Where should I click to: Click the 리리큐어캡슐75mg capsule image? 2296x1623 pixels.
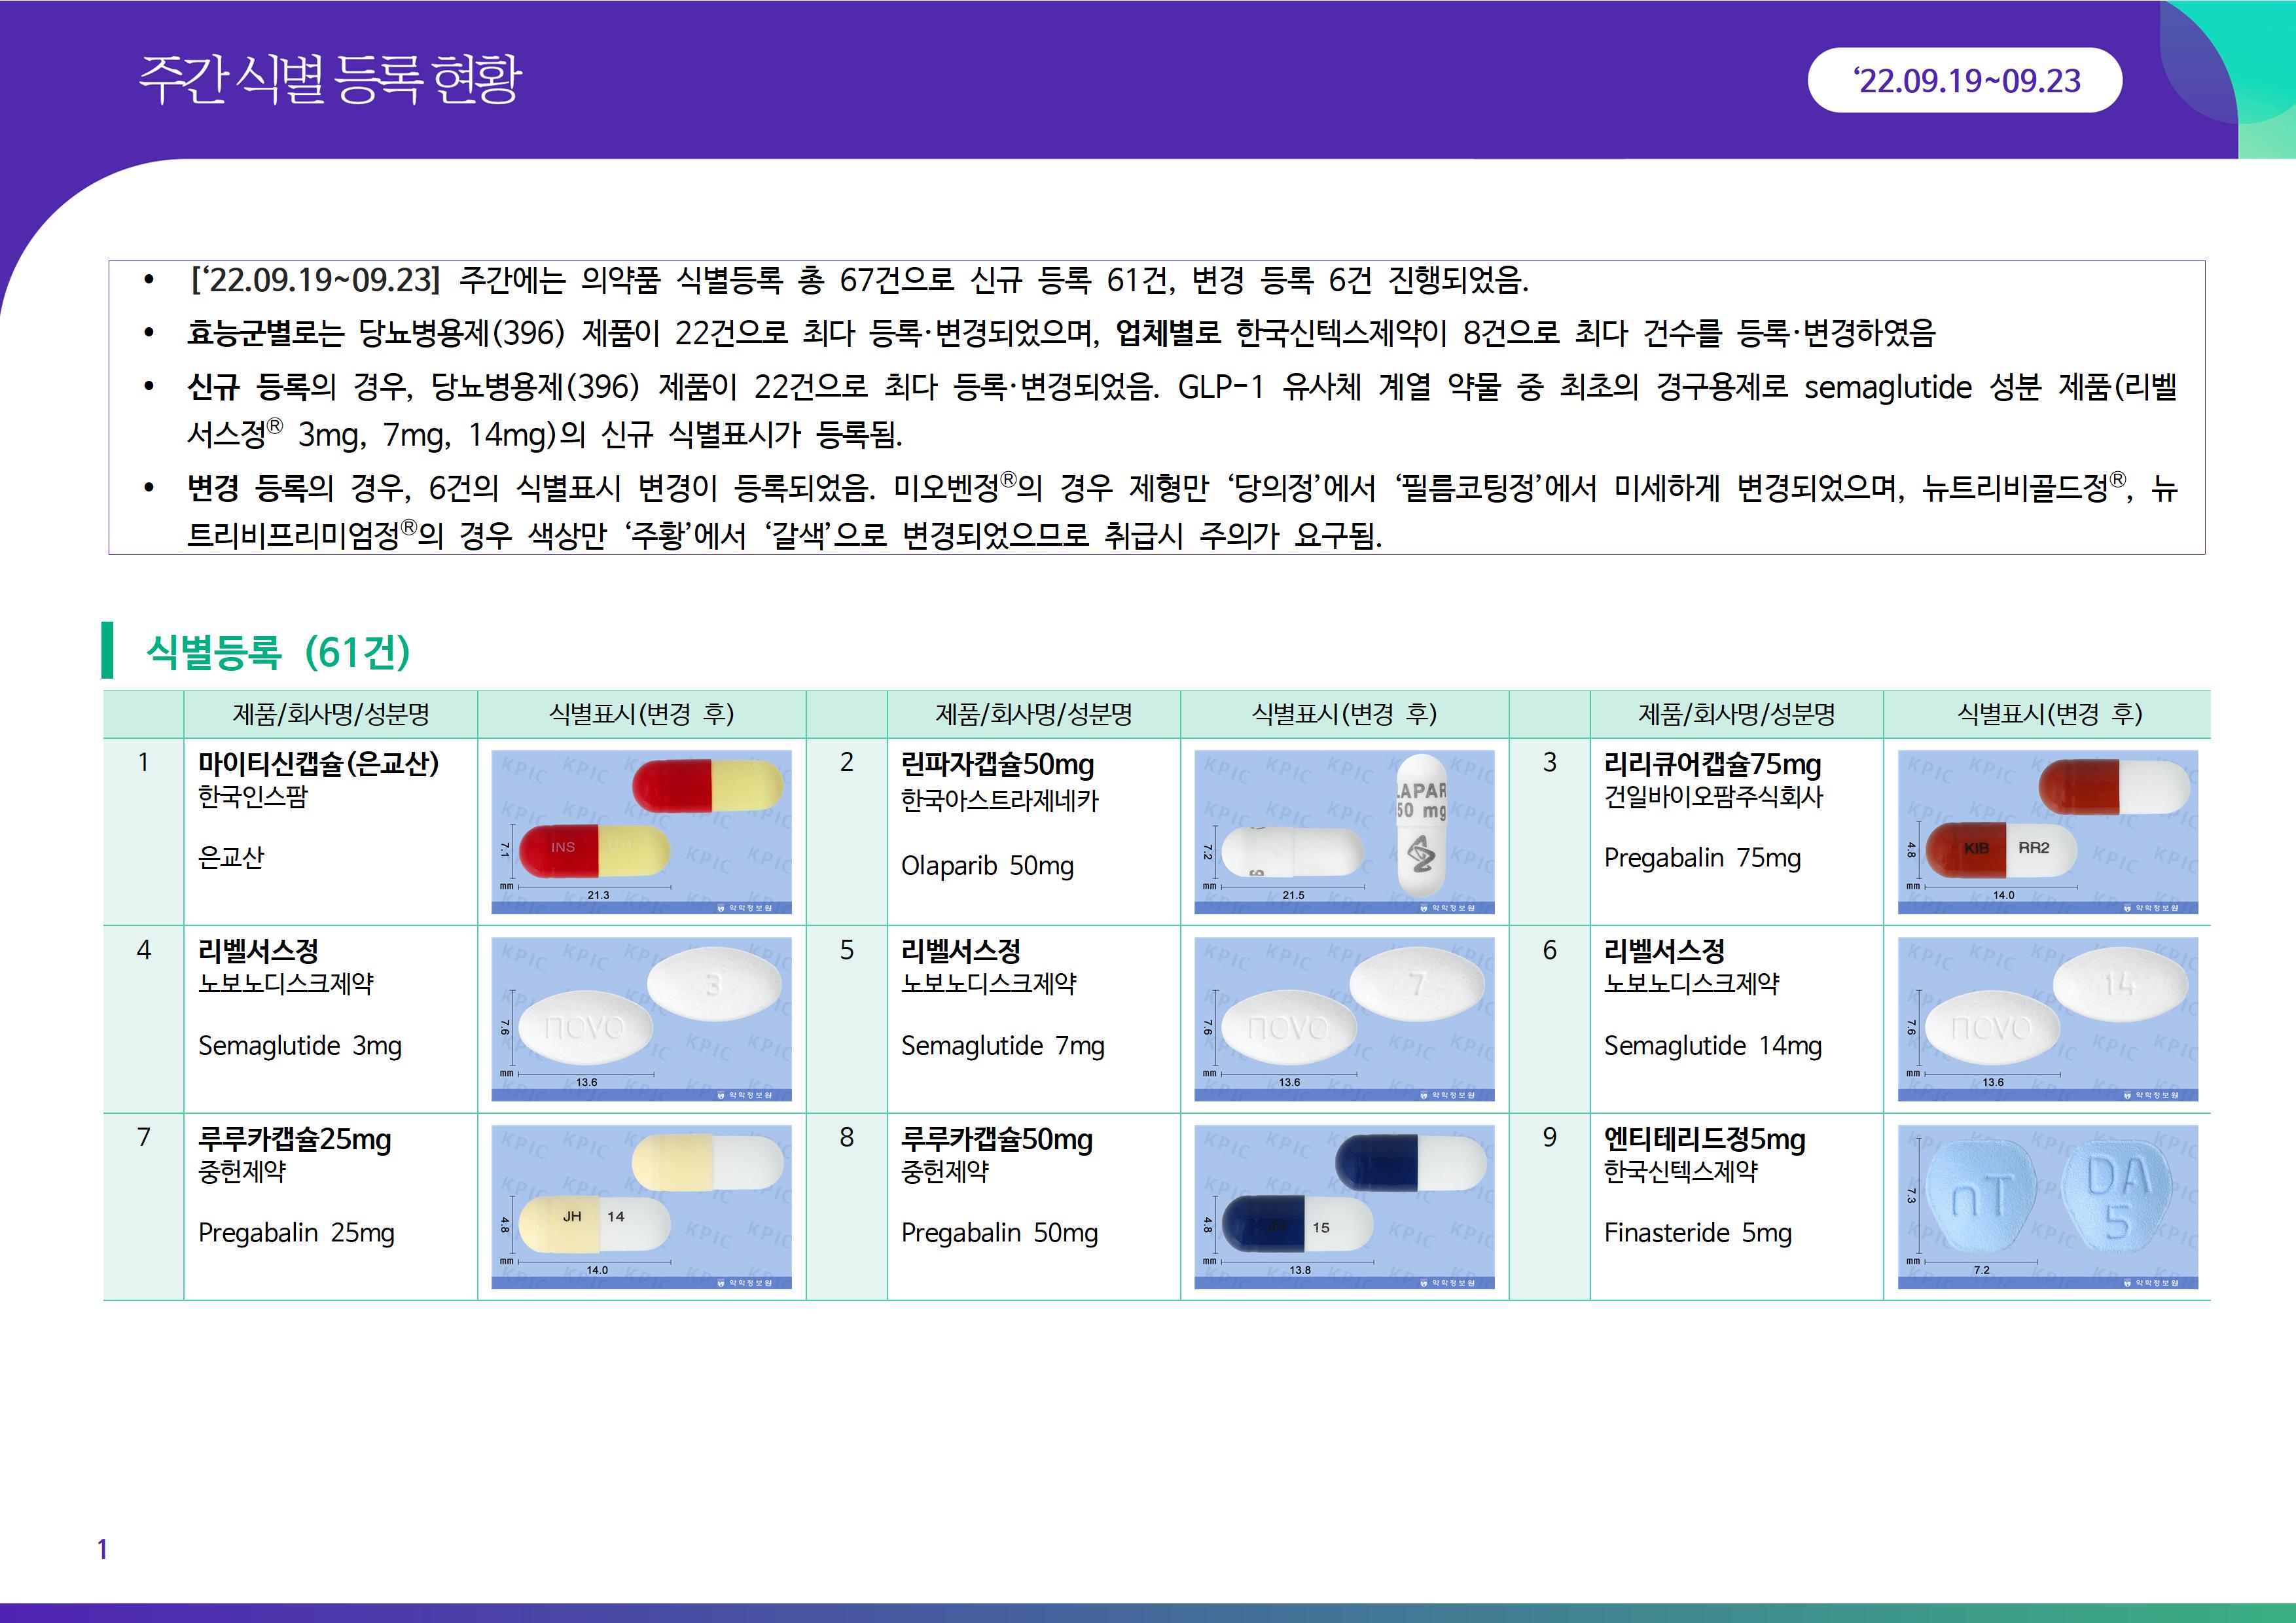[2047, 831]
